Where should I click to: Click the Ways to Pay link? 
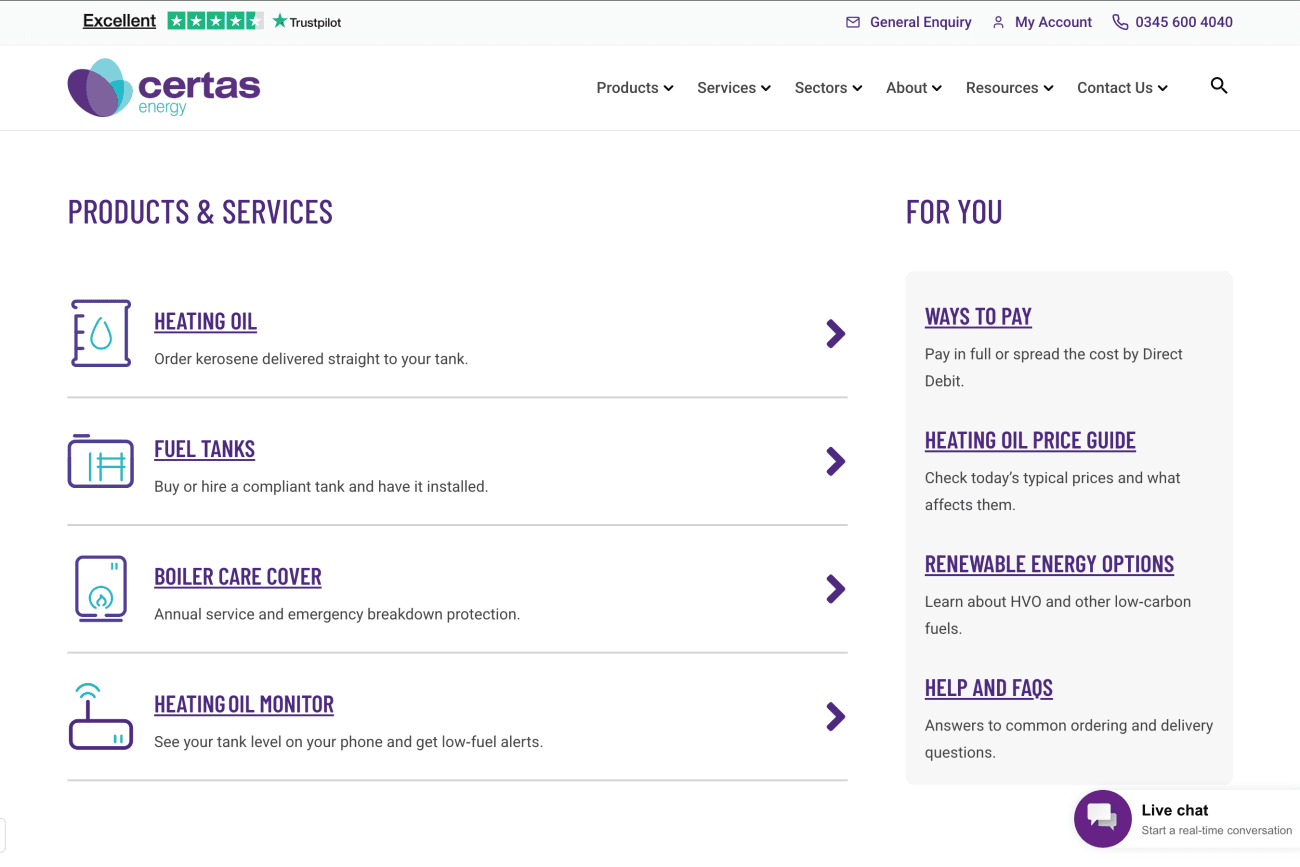978,317
